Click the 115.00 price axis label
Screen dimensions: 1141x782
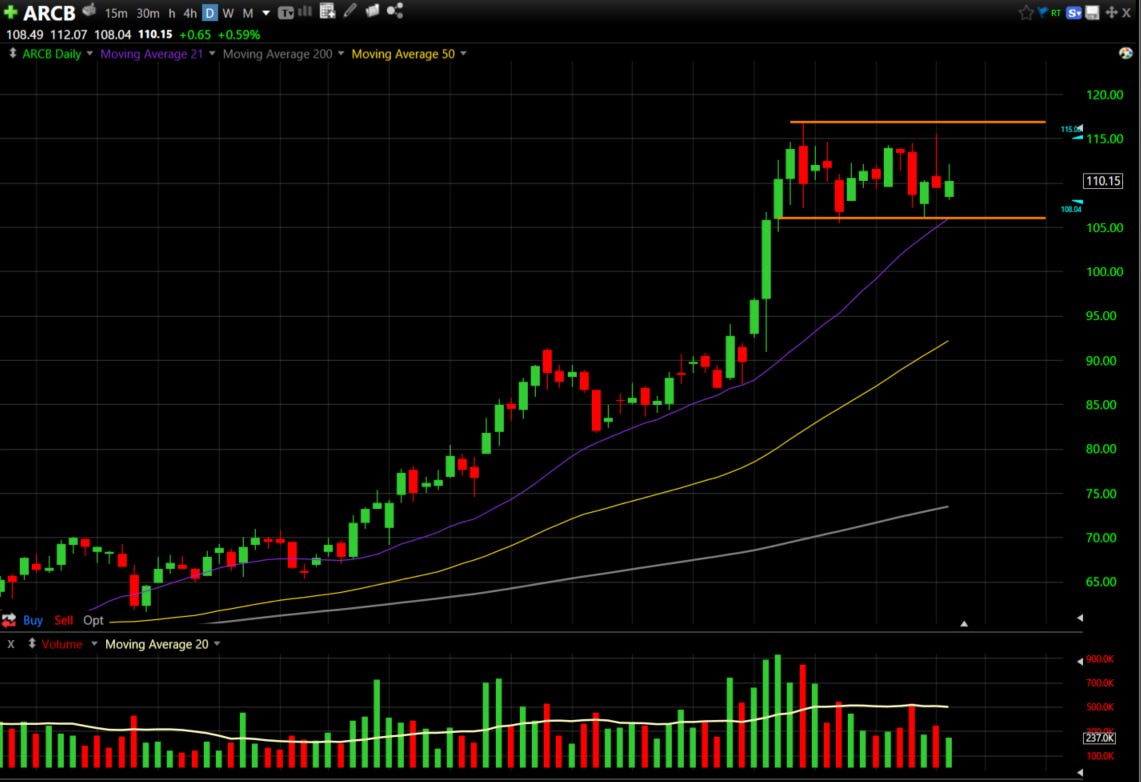pos(1105,139)
